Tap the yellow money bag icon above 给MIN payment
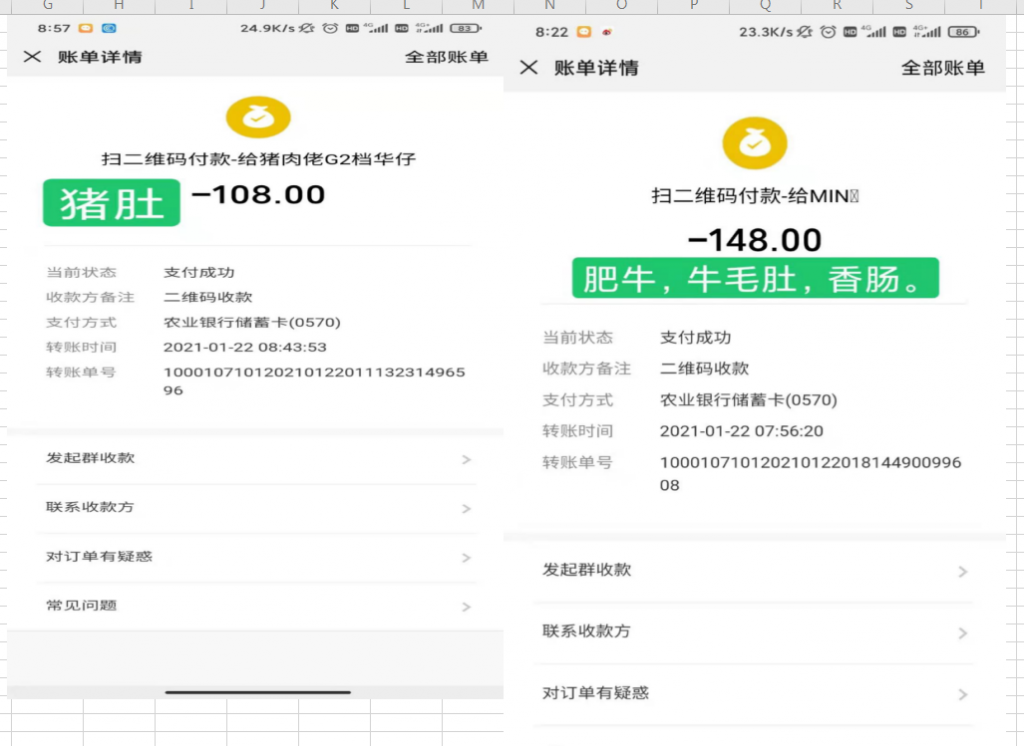 point(755,144)
